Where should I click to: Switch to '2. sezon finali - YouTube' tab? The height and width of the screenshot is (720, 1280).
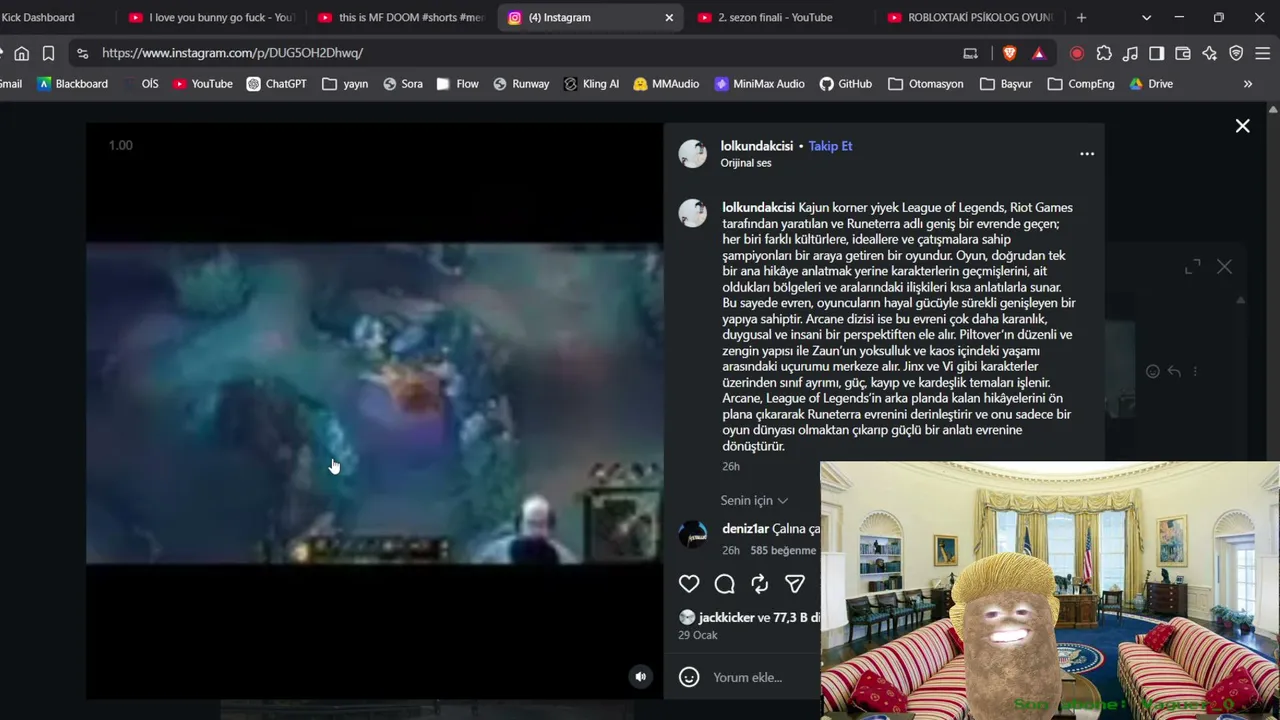pyautogui.click(x=780, y=17)
